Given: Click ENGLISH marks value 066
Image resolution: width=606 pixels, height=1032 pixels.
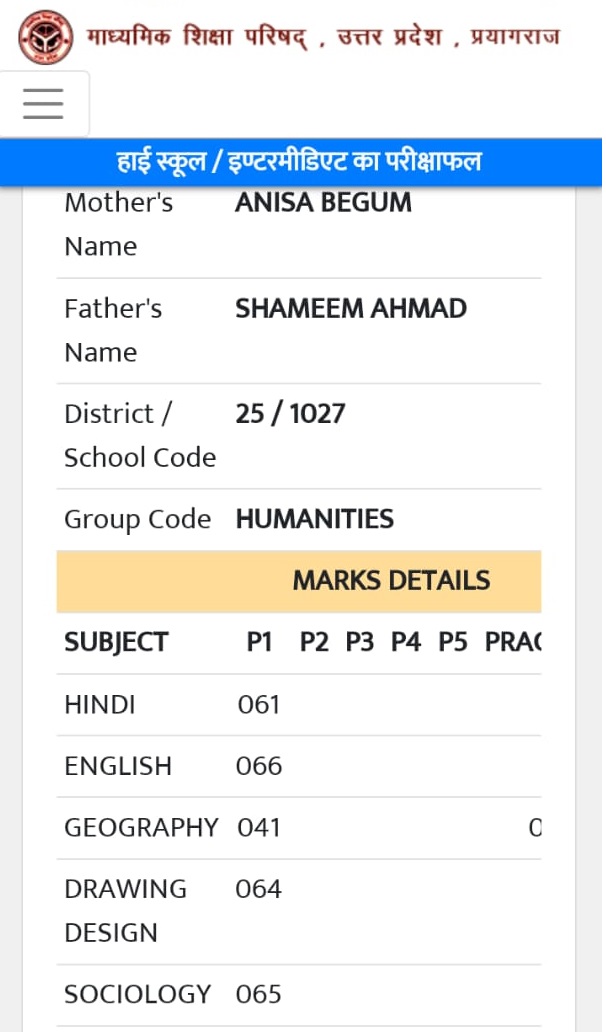Looking at the screenshot, I should [x=259, y=766].
